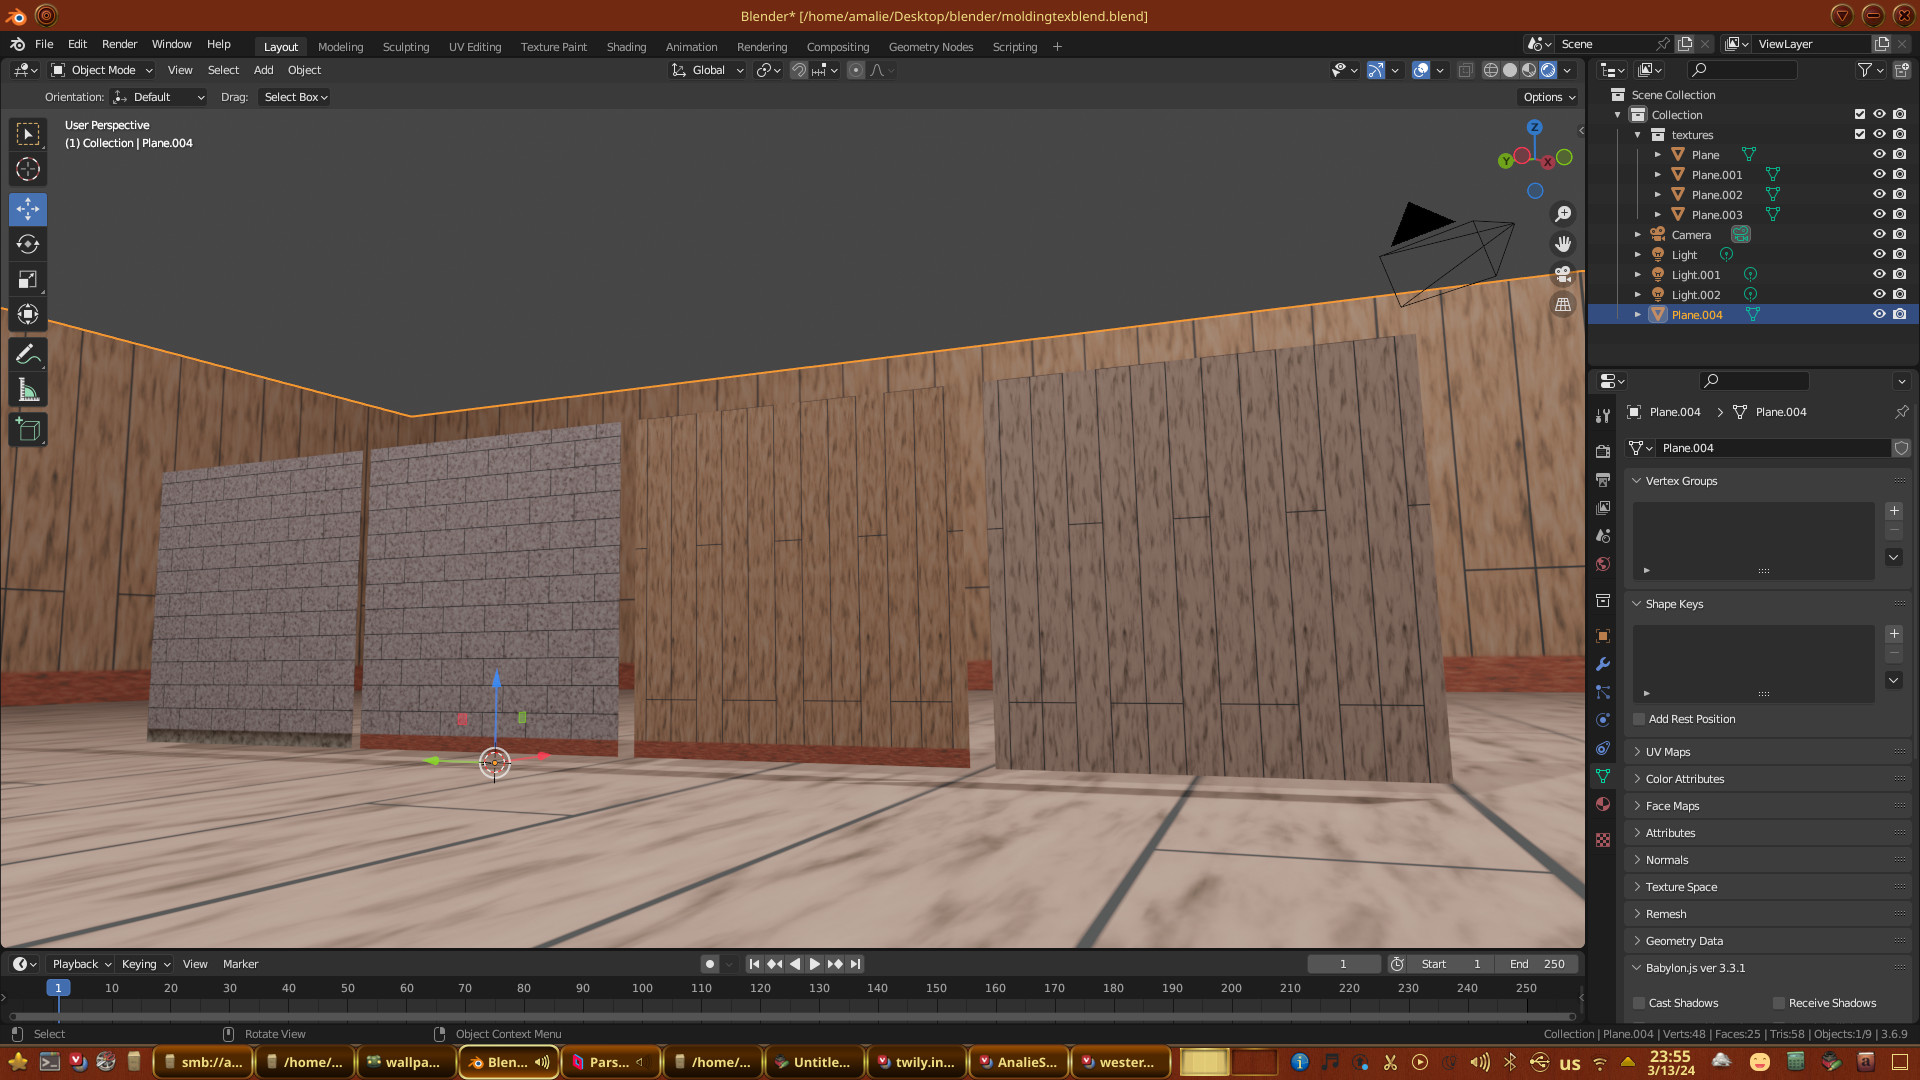Toggle camera view in the viewport
This screenshot has height=1080, width=1920.
click(x=1563, y=274)
